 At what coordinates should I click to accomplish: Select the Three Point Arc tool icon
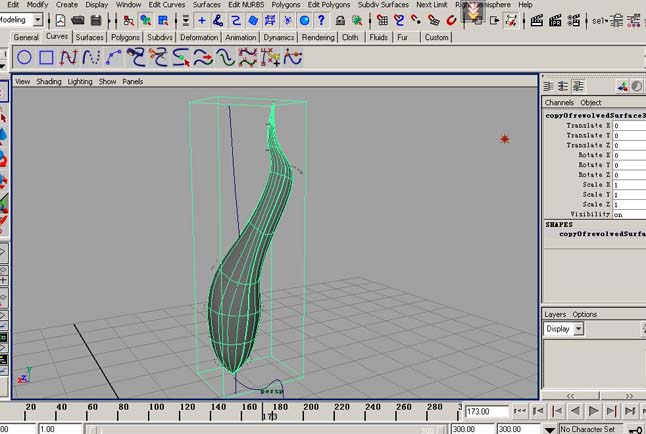[113, 57]
